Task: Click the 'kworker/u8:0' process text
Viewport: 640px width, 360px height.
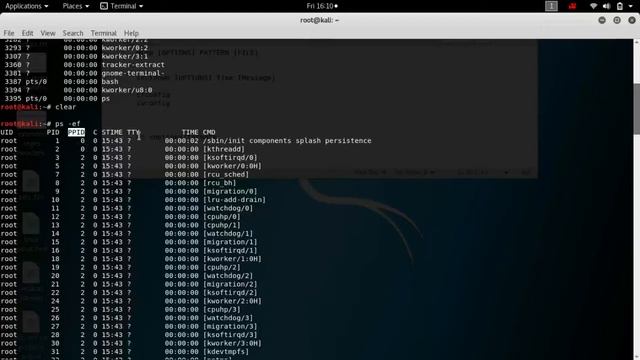Action: coord(127,90)
